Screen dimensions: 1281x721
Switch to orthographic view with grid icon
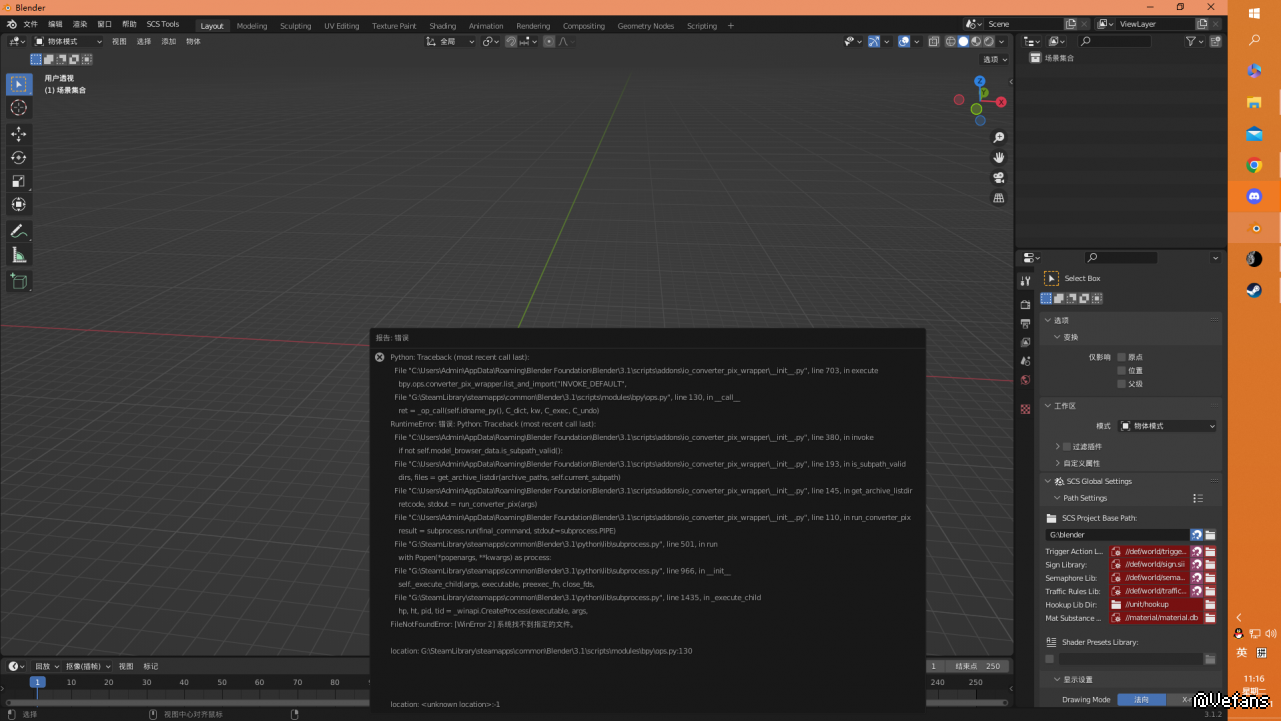coord(998,198)
